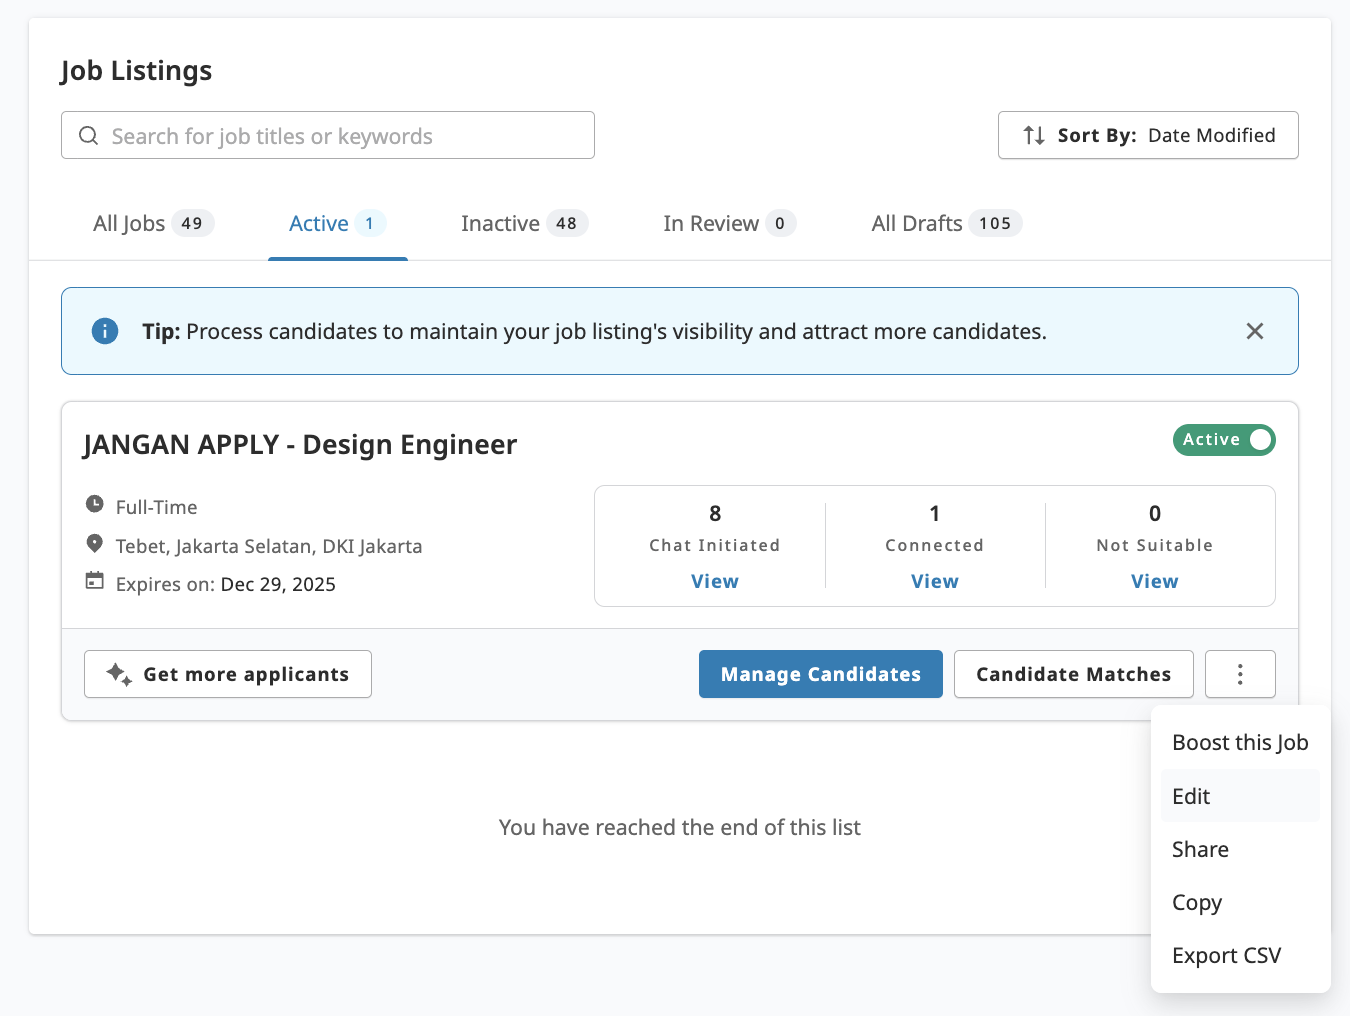Click the sparkle icon on Get more applicants
This screenshot has width=1350, height=1016.
click(x=117, y=674)
